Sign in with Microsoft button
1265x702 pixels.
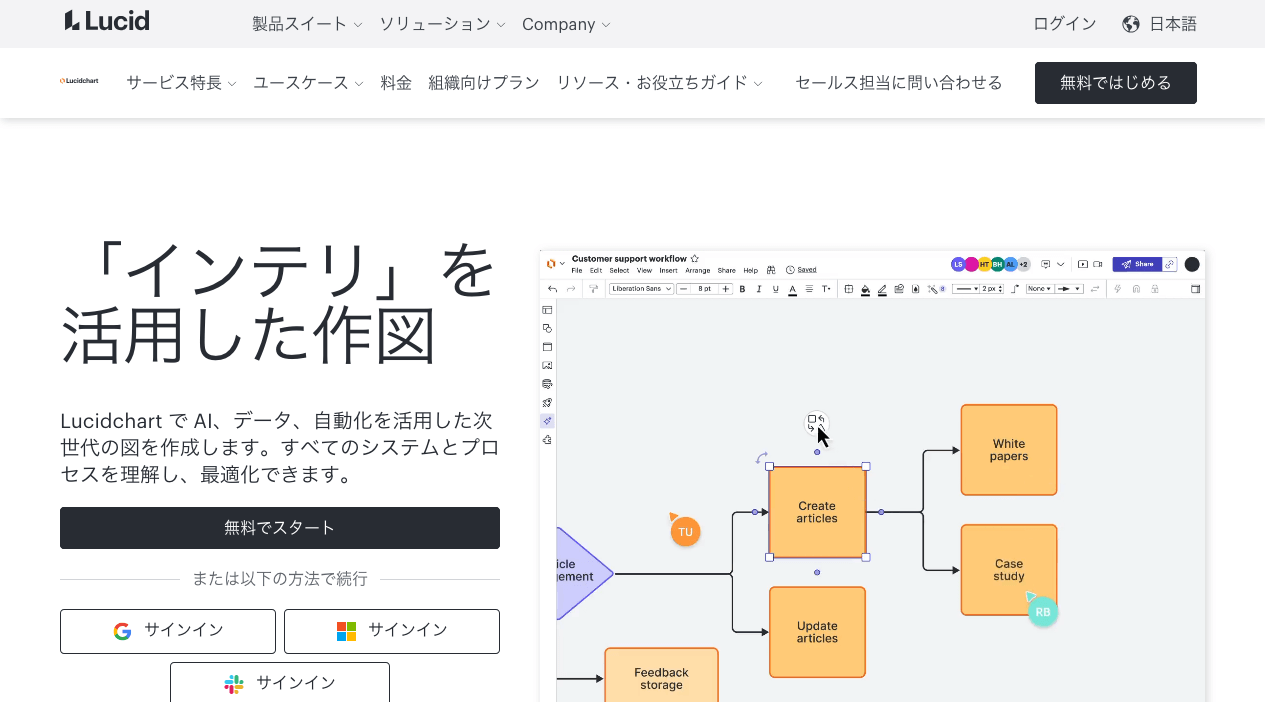(392, 631)
